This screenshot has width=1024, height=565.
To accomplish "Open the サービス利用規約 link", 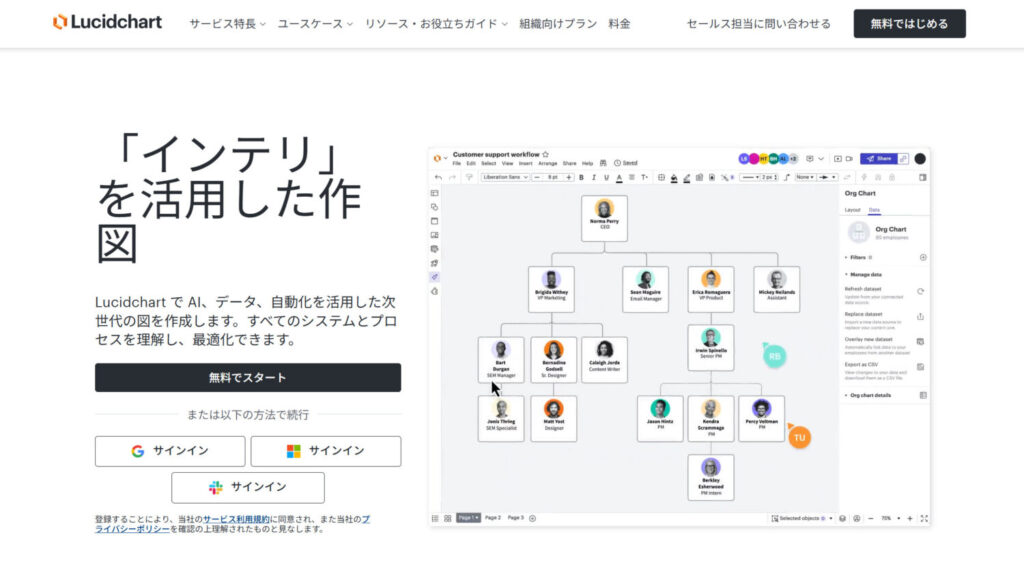I will point(236,519).
